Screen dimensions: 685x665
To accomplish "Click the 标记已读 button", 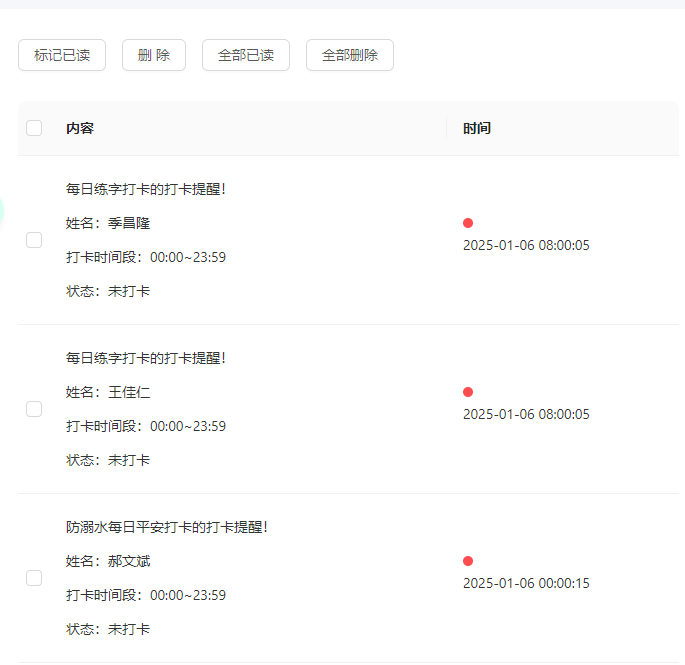I will [62, 56].
